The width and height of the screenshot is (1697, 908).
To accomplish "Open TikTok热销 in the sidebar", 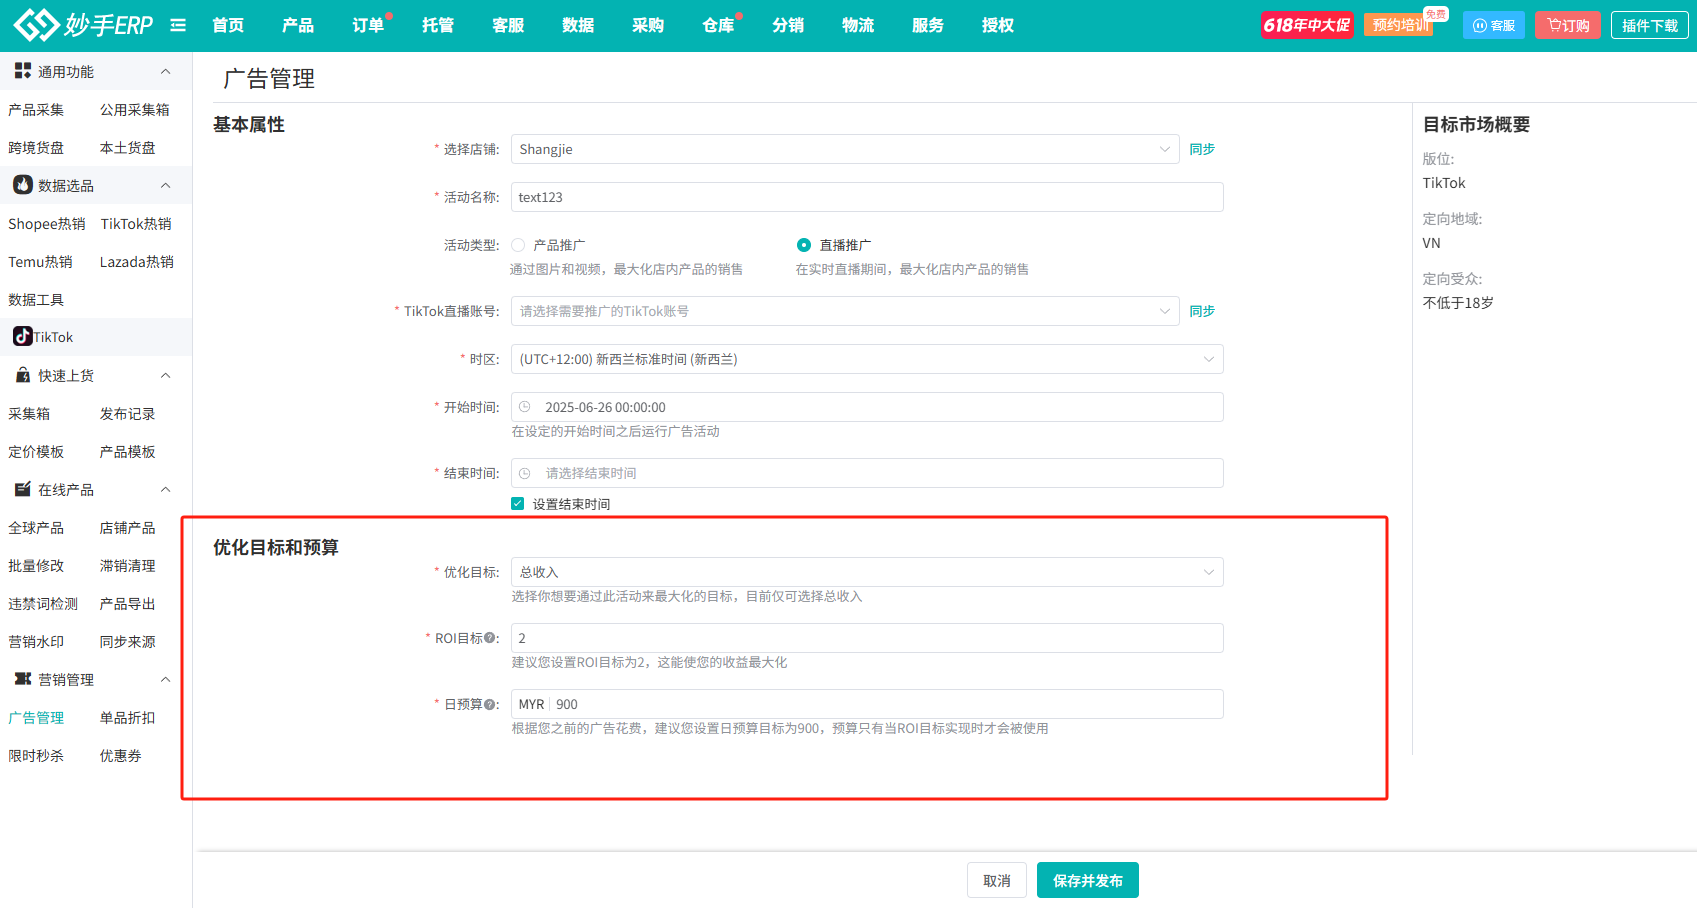I will click(136, 224).
